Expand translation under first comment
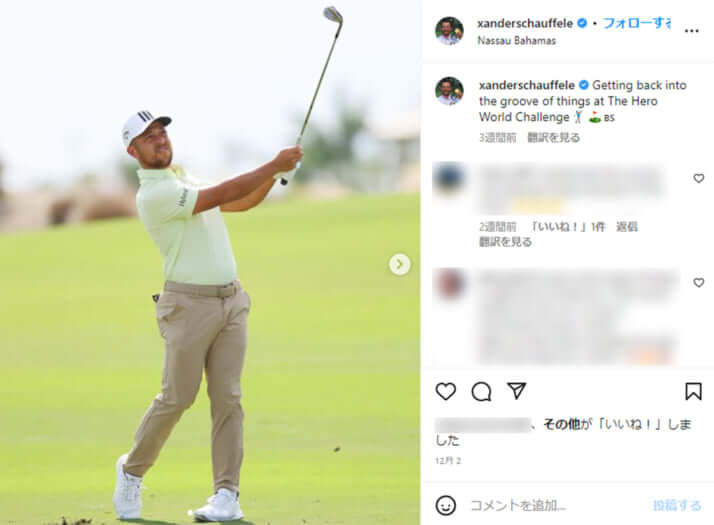 tap(505, 242)
